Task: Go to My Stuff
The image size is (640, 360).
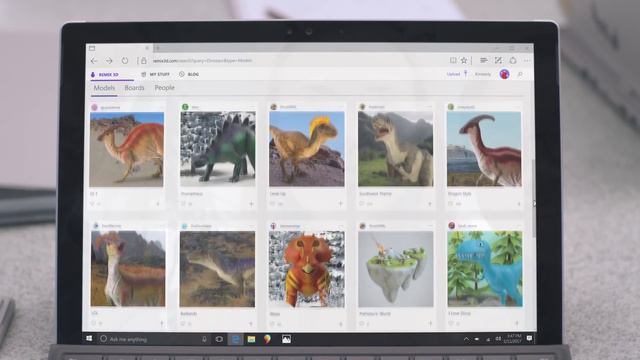Action: (x=155, y=74)
